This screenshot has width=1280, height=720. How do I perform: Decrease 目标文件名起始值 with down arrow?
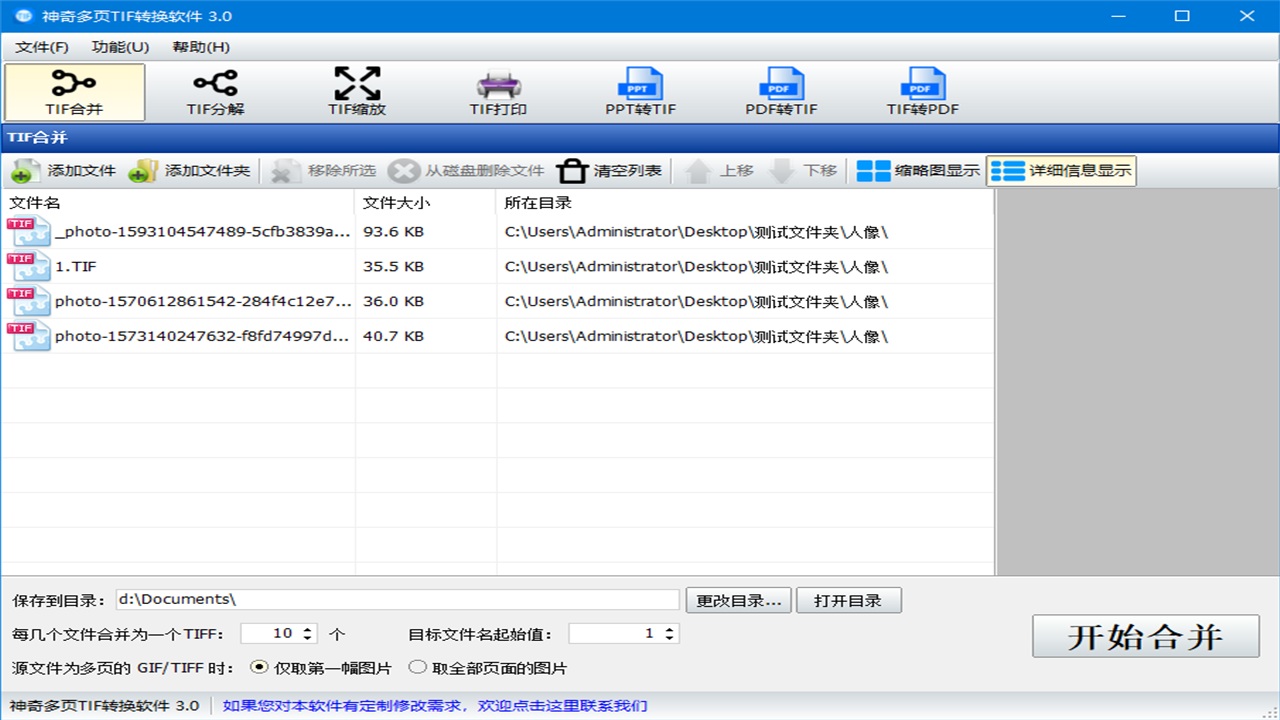tap(668, 638)
